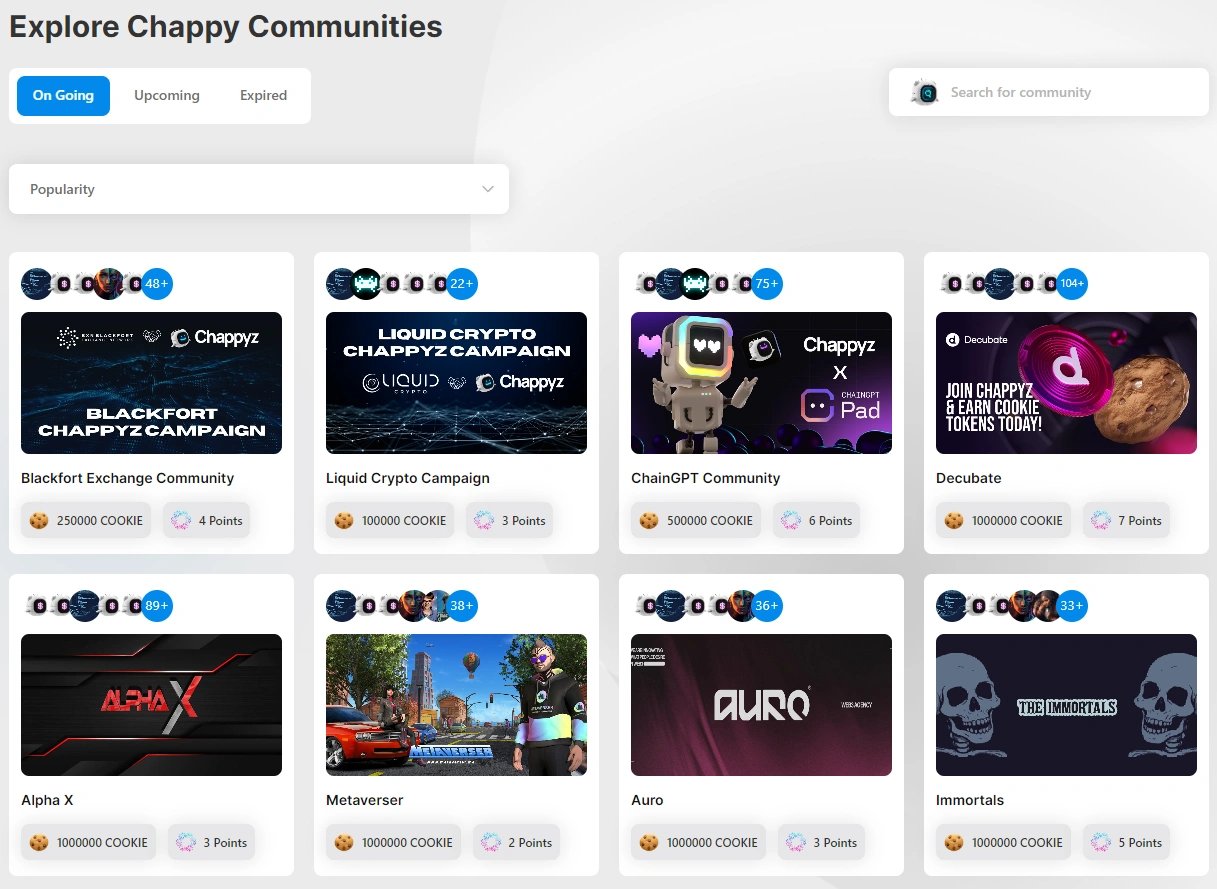Open the Decubate cookie banner image
1217x889 pixels.
[1066, 383]
